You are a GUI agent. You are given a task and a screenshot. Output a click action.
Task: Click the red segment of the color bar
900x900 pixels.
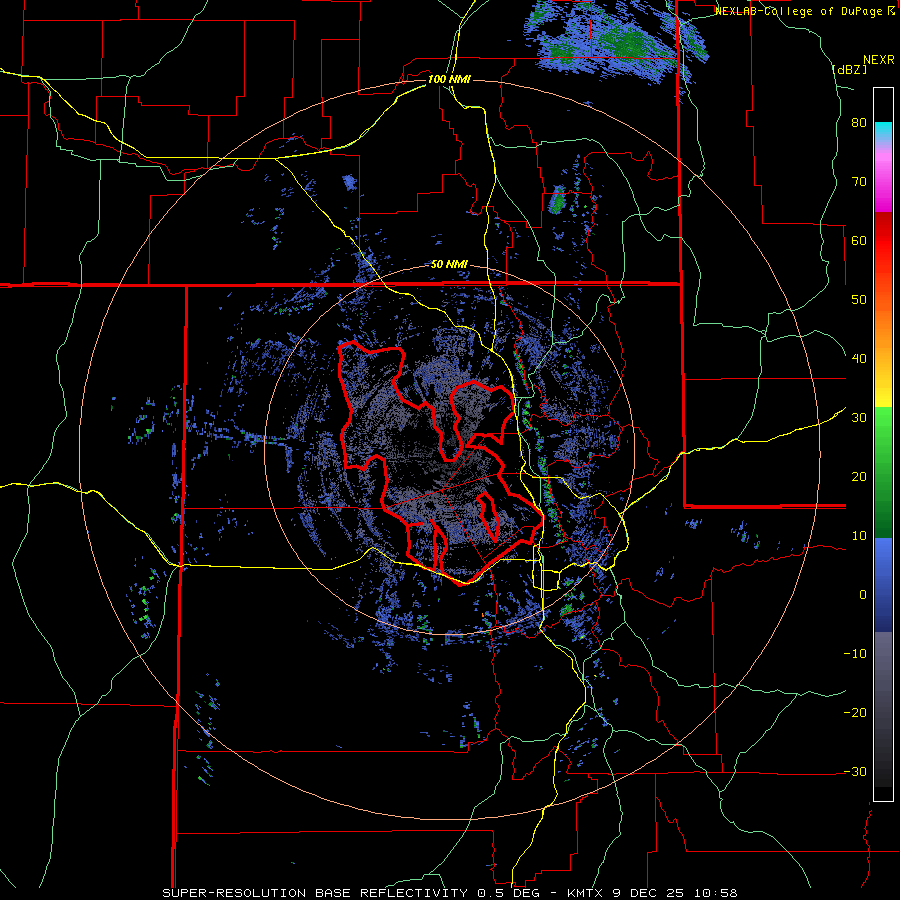click(883, 241)
